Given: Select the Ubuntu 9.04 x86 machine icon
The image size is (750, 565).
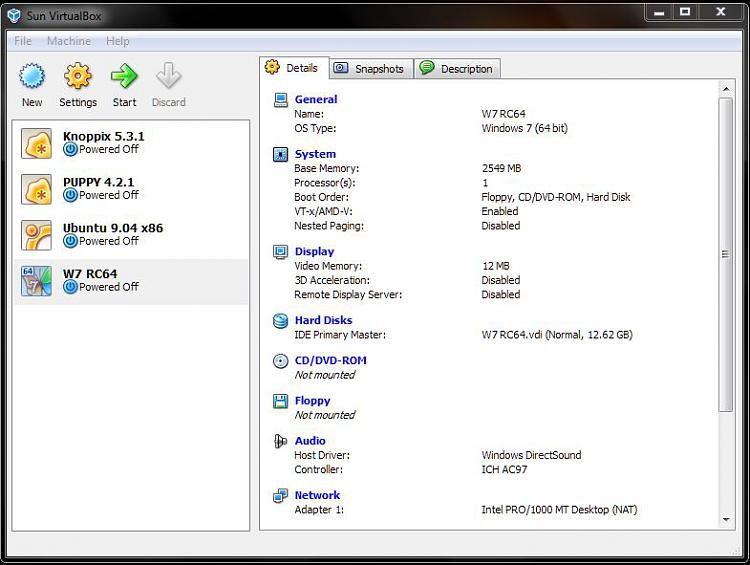Looking at the screenshot, I should [36, 235].
